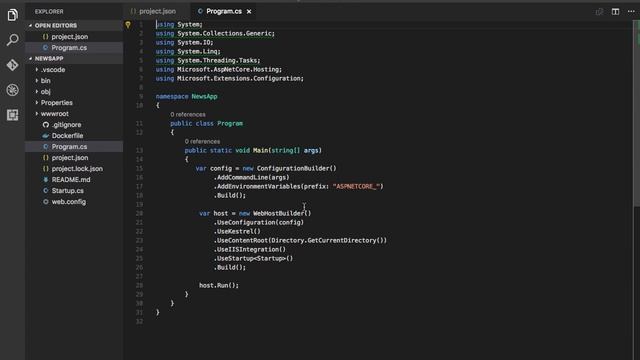Click the "ASPNETCORE_" string literal

[x=356, y=187]
